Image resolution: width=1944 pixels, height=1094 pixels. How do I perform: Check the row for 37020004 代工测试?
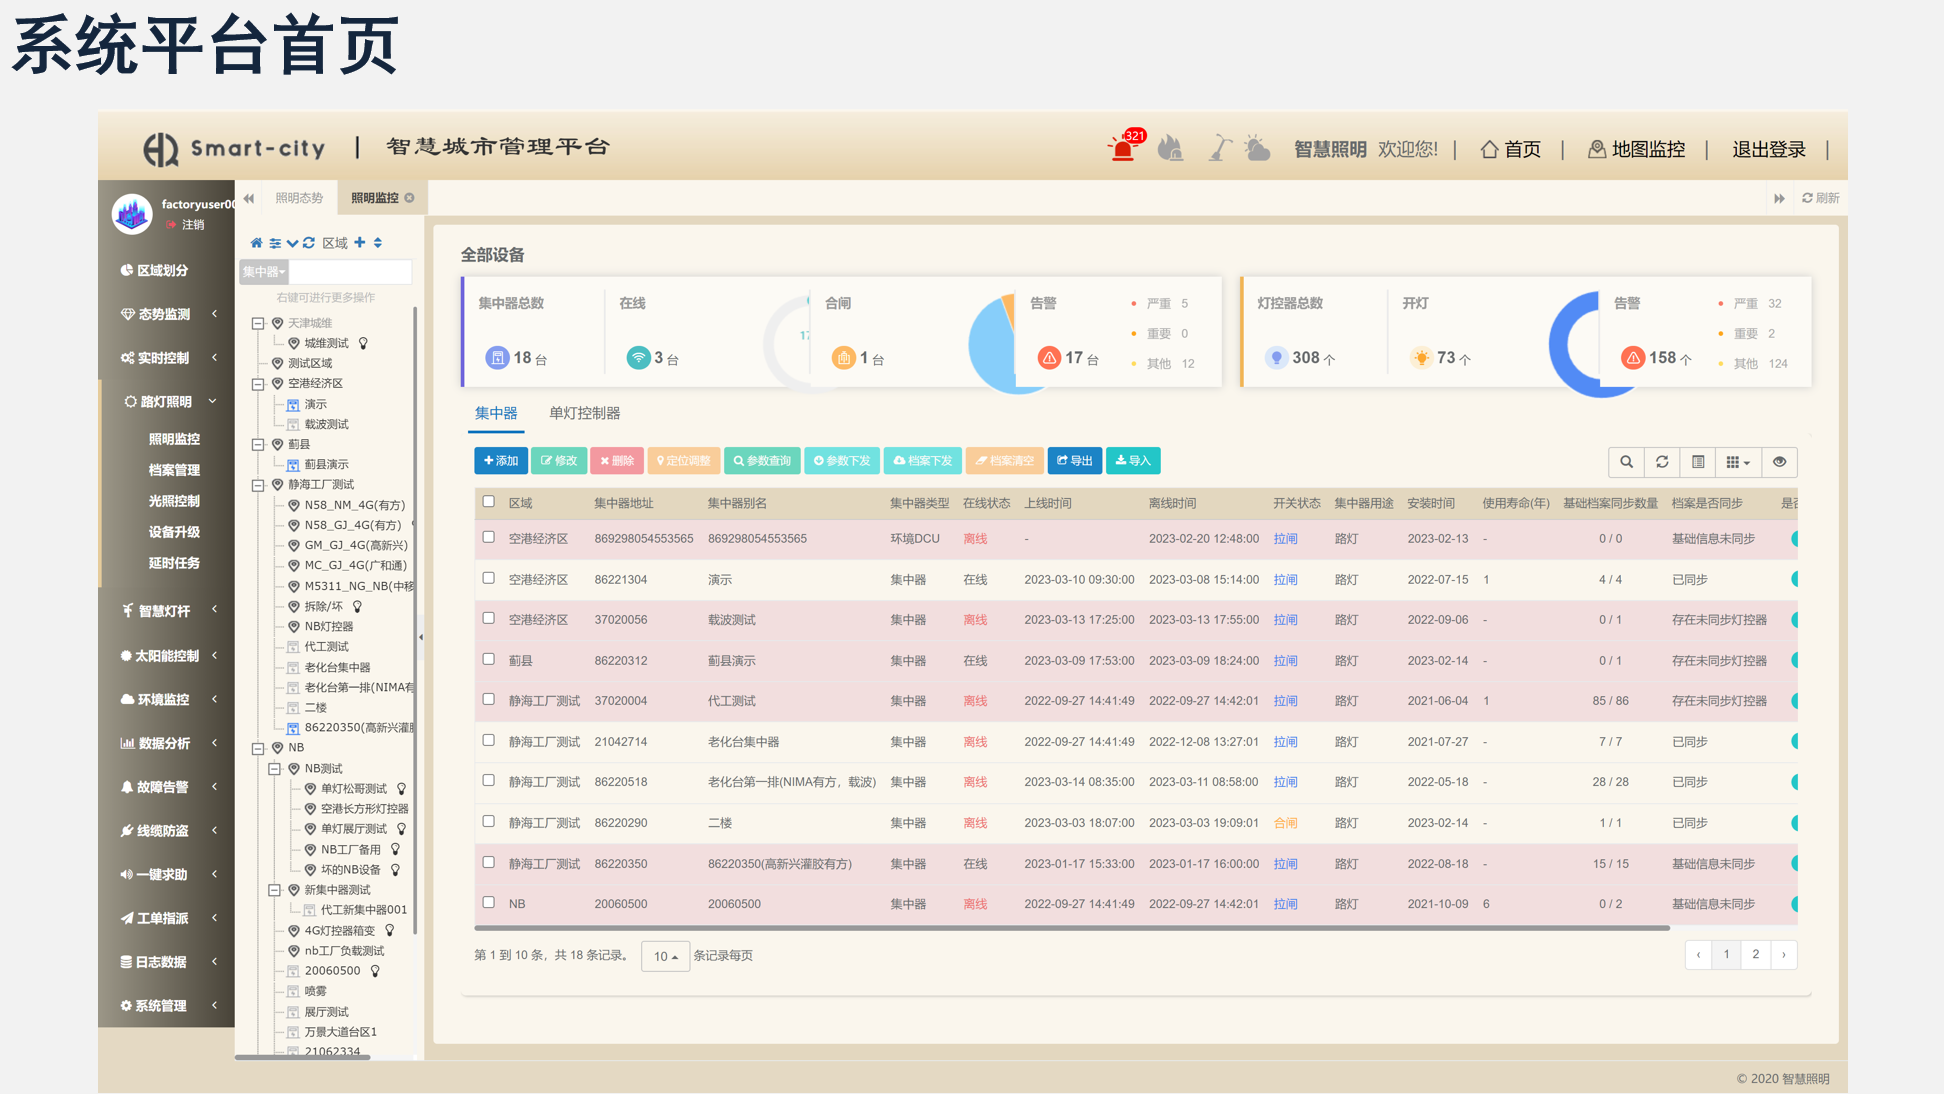tap(489, 699)
